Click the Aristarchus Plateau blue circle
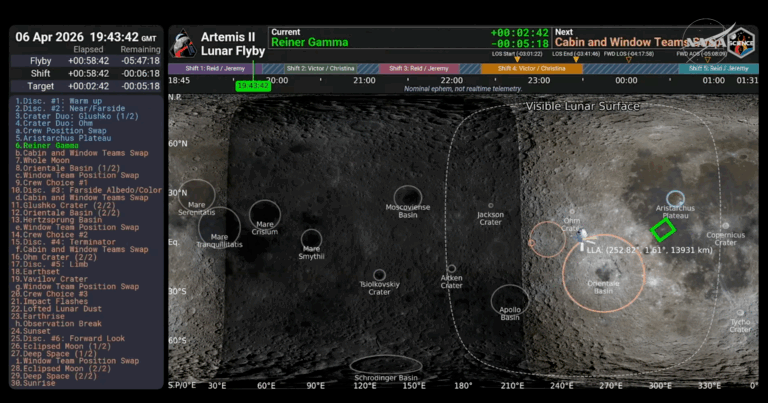The width and height of the screenshot is (768, 403). (676, 198)
